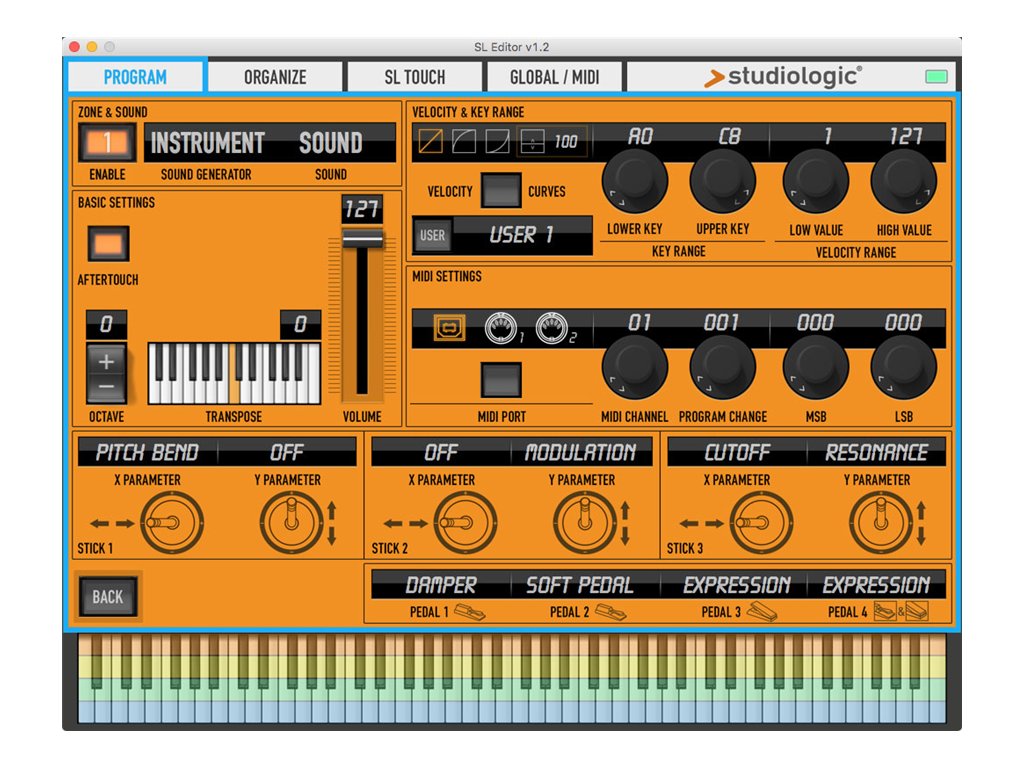Click the Lower Key knob
Screen dimensions: 1024x768
pyautogui.click(x=634, y=181)
